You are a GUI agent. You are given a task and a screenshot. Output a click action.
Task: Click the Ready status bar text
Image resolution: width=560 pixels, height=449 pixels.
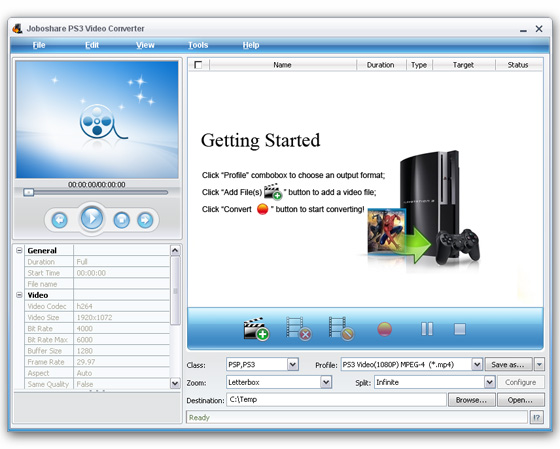click(x=199, y=418)
